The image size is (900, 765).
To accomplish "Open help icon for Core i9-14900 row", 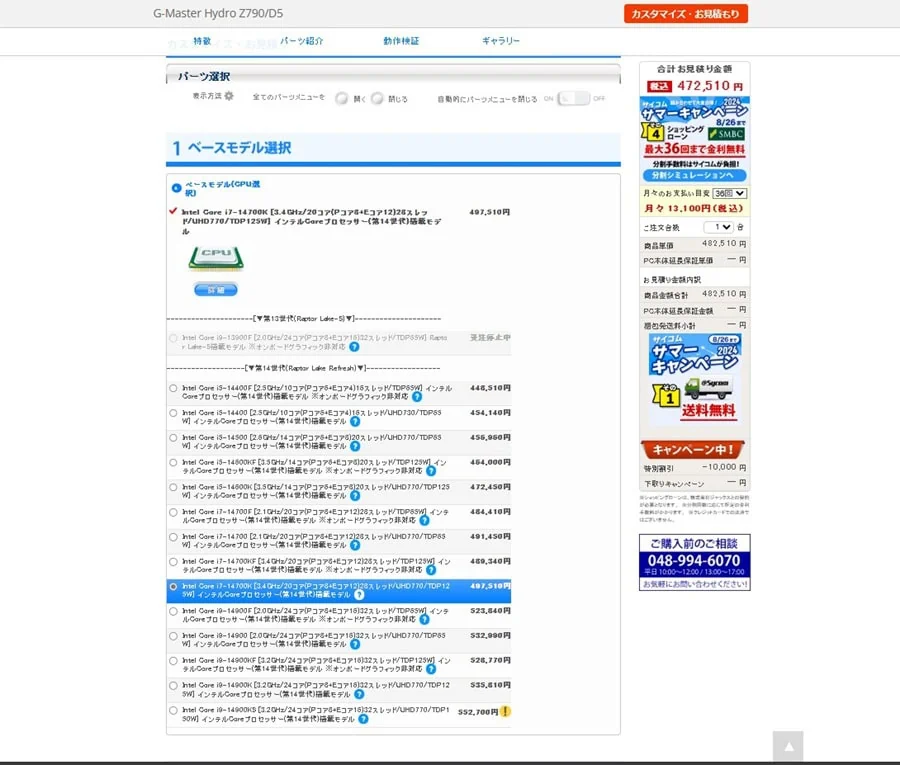I will (355, 644).
